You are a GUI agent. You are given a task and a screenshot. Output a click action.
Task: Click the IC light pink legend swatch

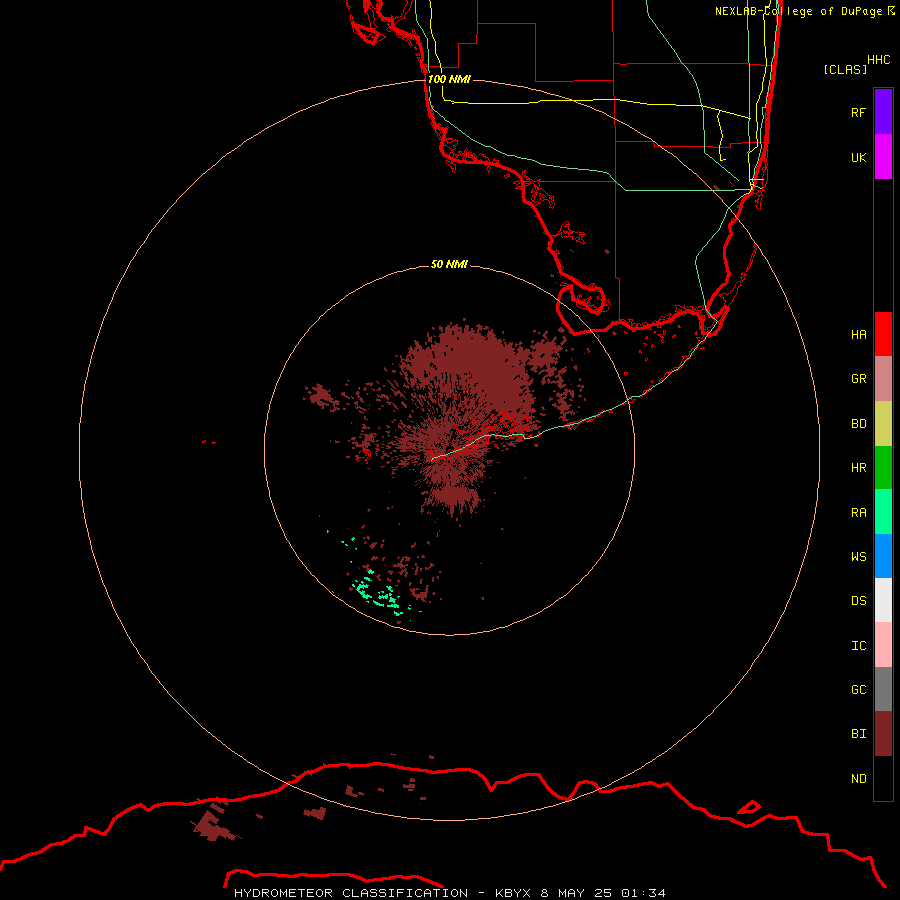pyautogui.click(x=883, y=645)
